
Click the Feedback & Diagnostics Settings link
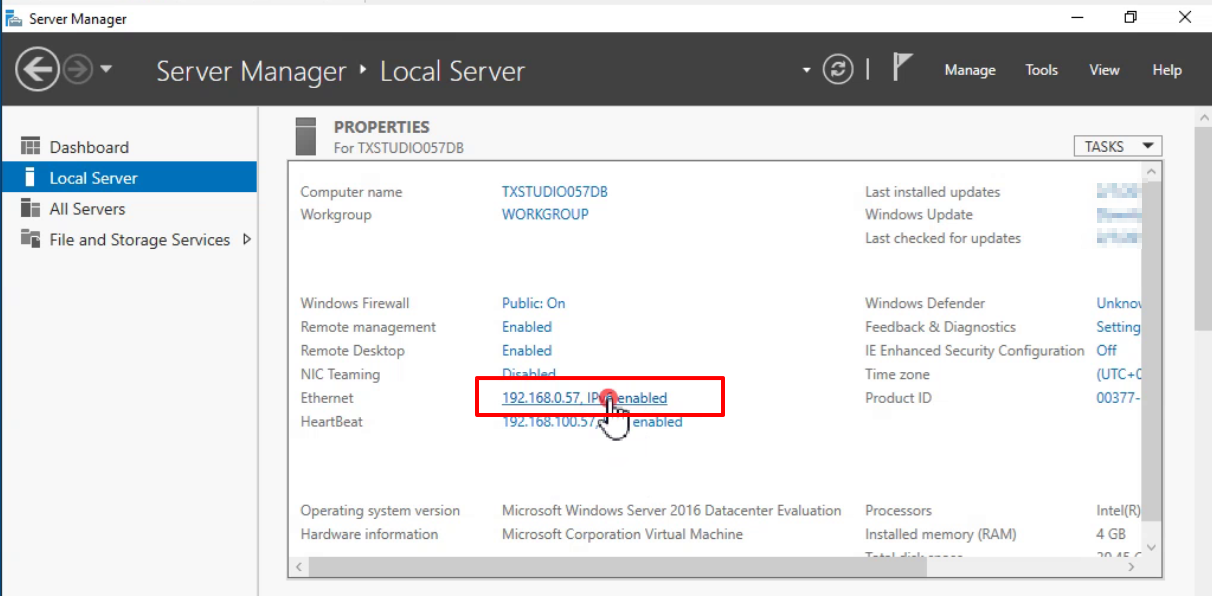pyautogui.click(x=1118, y=327)
